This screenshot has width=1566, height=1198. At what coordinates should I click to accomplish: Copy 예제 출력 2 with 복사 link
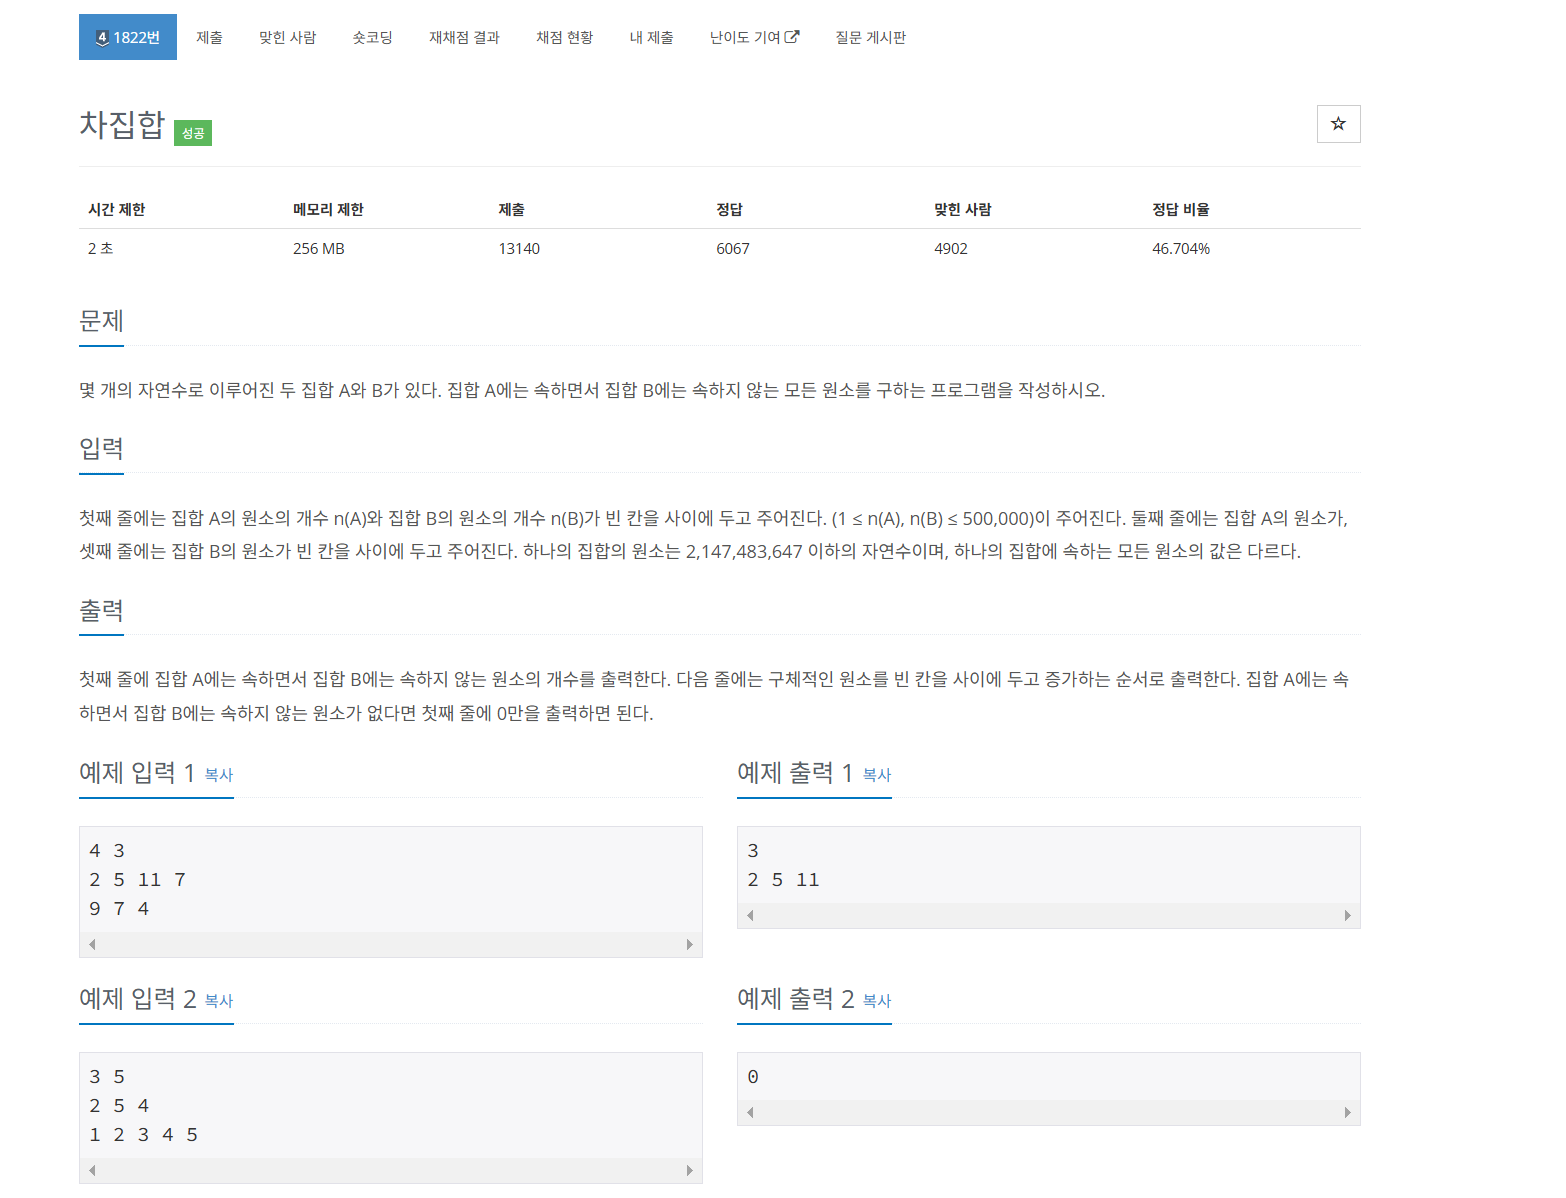click(x=877, y=1001)
